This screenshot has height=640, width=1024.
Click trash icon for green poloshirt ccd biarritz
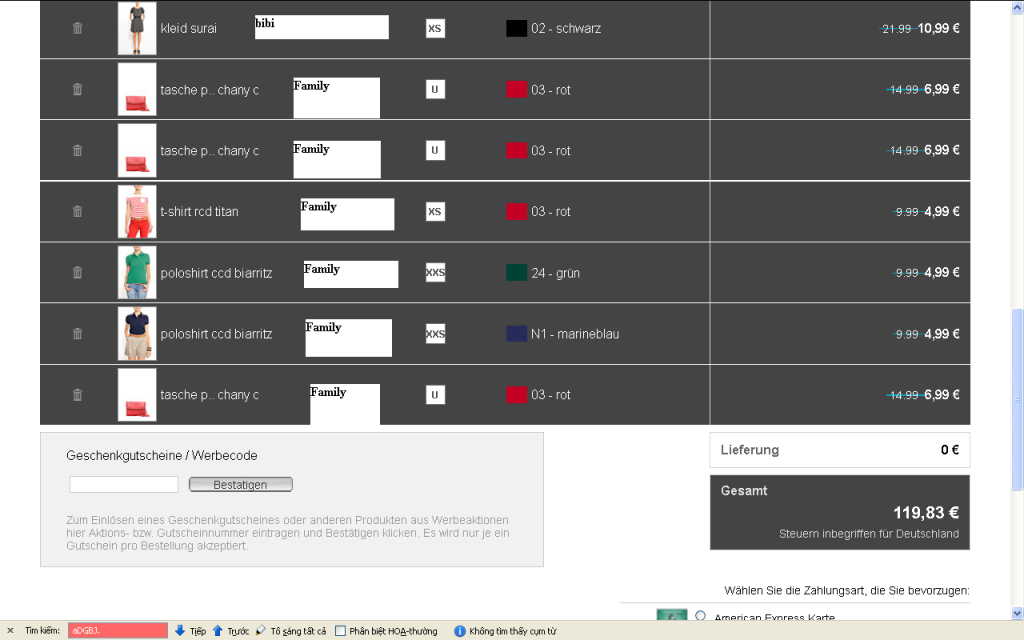pos(78,272)
